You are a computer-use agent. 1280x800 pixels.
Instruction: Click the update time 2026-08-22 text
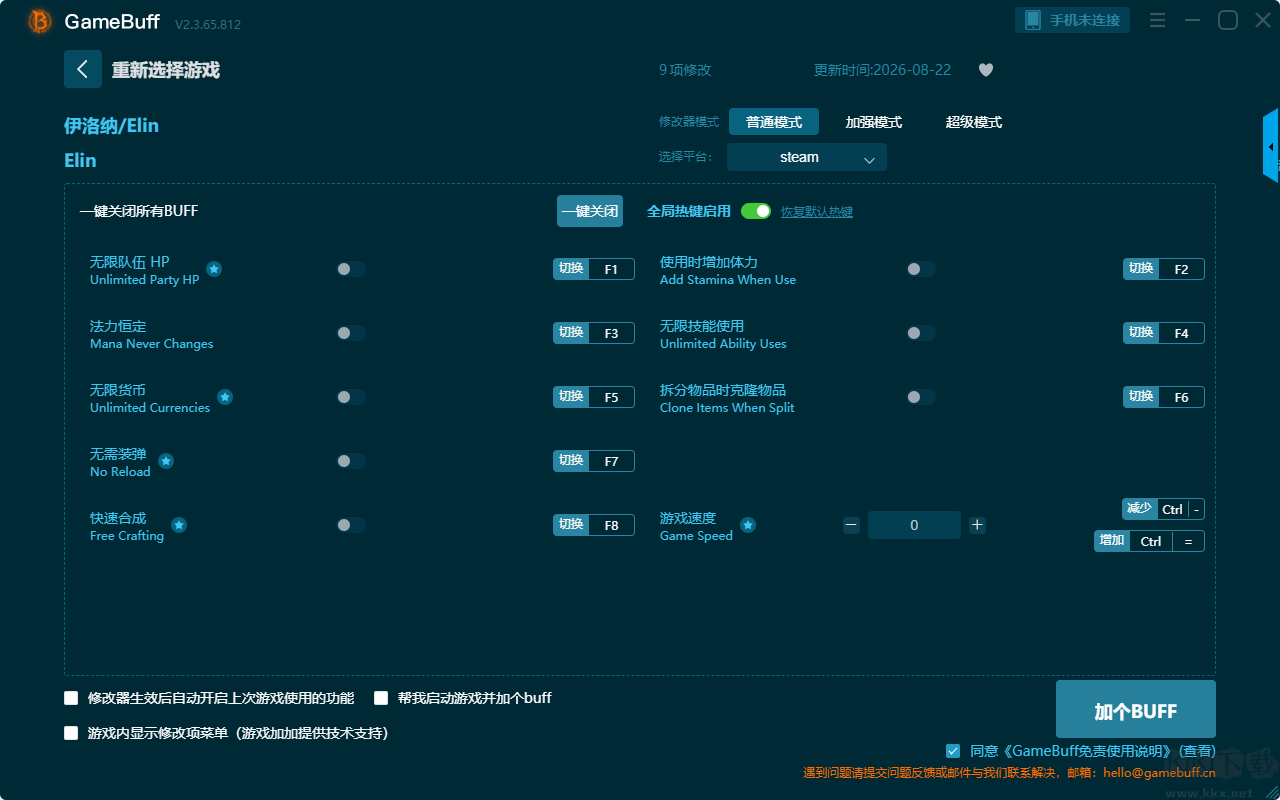pos(883,70)
